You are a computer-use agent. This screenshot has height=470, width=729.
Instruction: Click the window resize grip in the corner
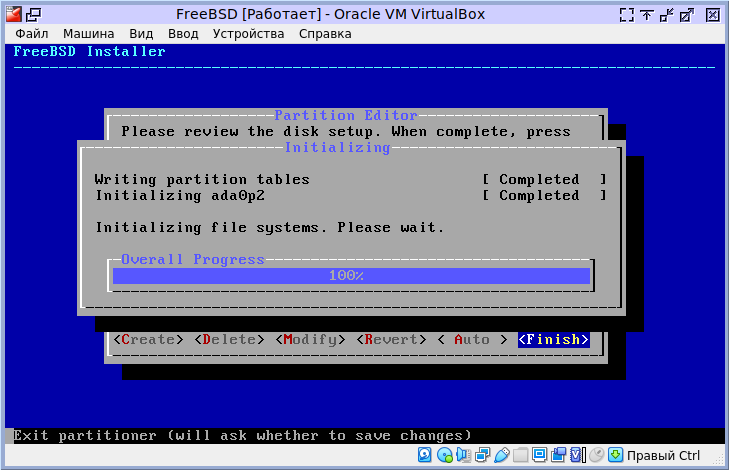[x=718, y=459]
